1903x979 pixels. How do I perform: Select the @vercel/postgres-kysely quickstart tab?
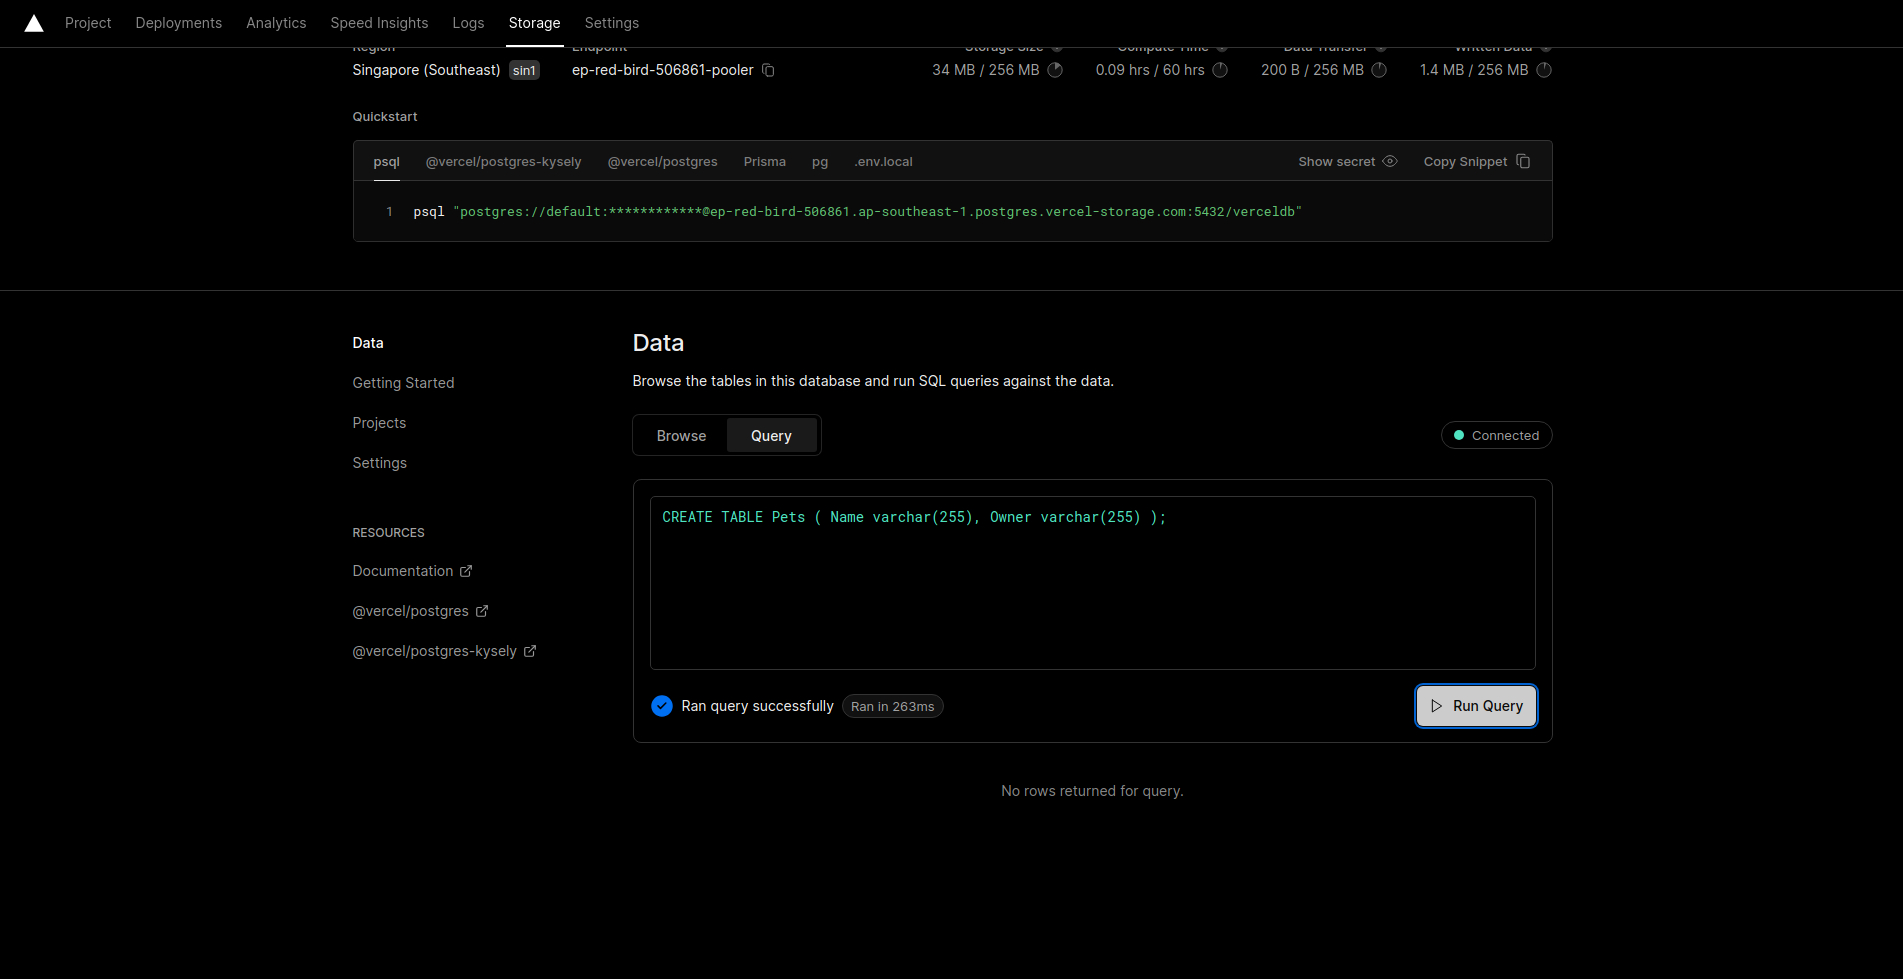pyautogui.click(x=503, y=162)
